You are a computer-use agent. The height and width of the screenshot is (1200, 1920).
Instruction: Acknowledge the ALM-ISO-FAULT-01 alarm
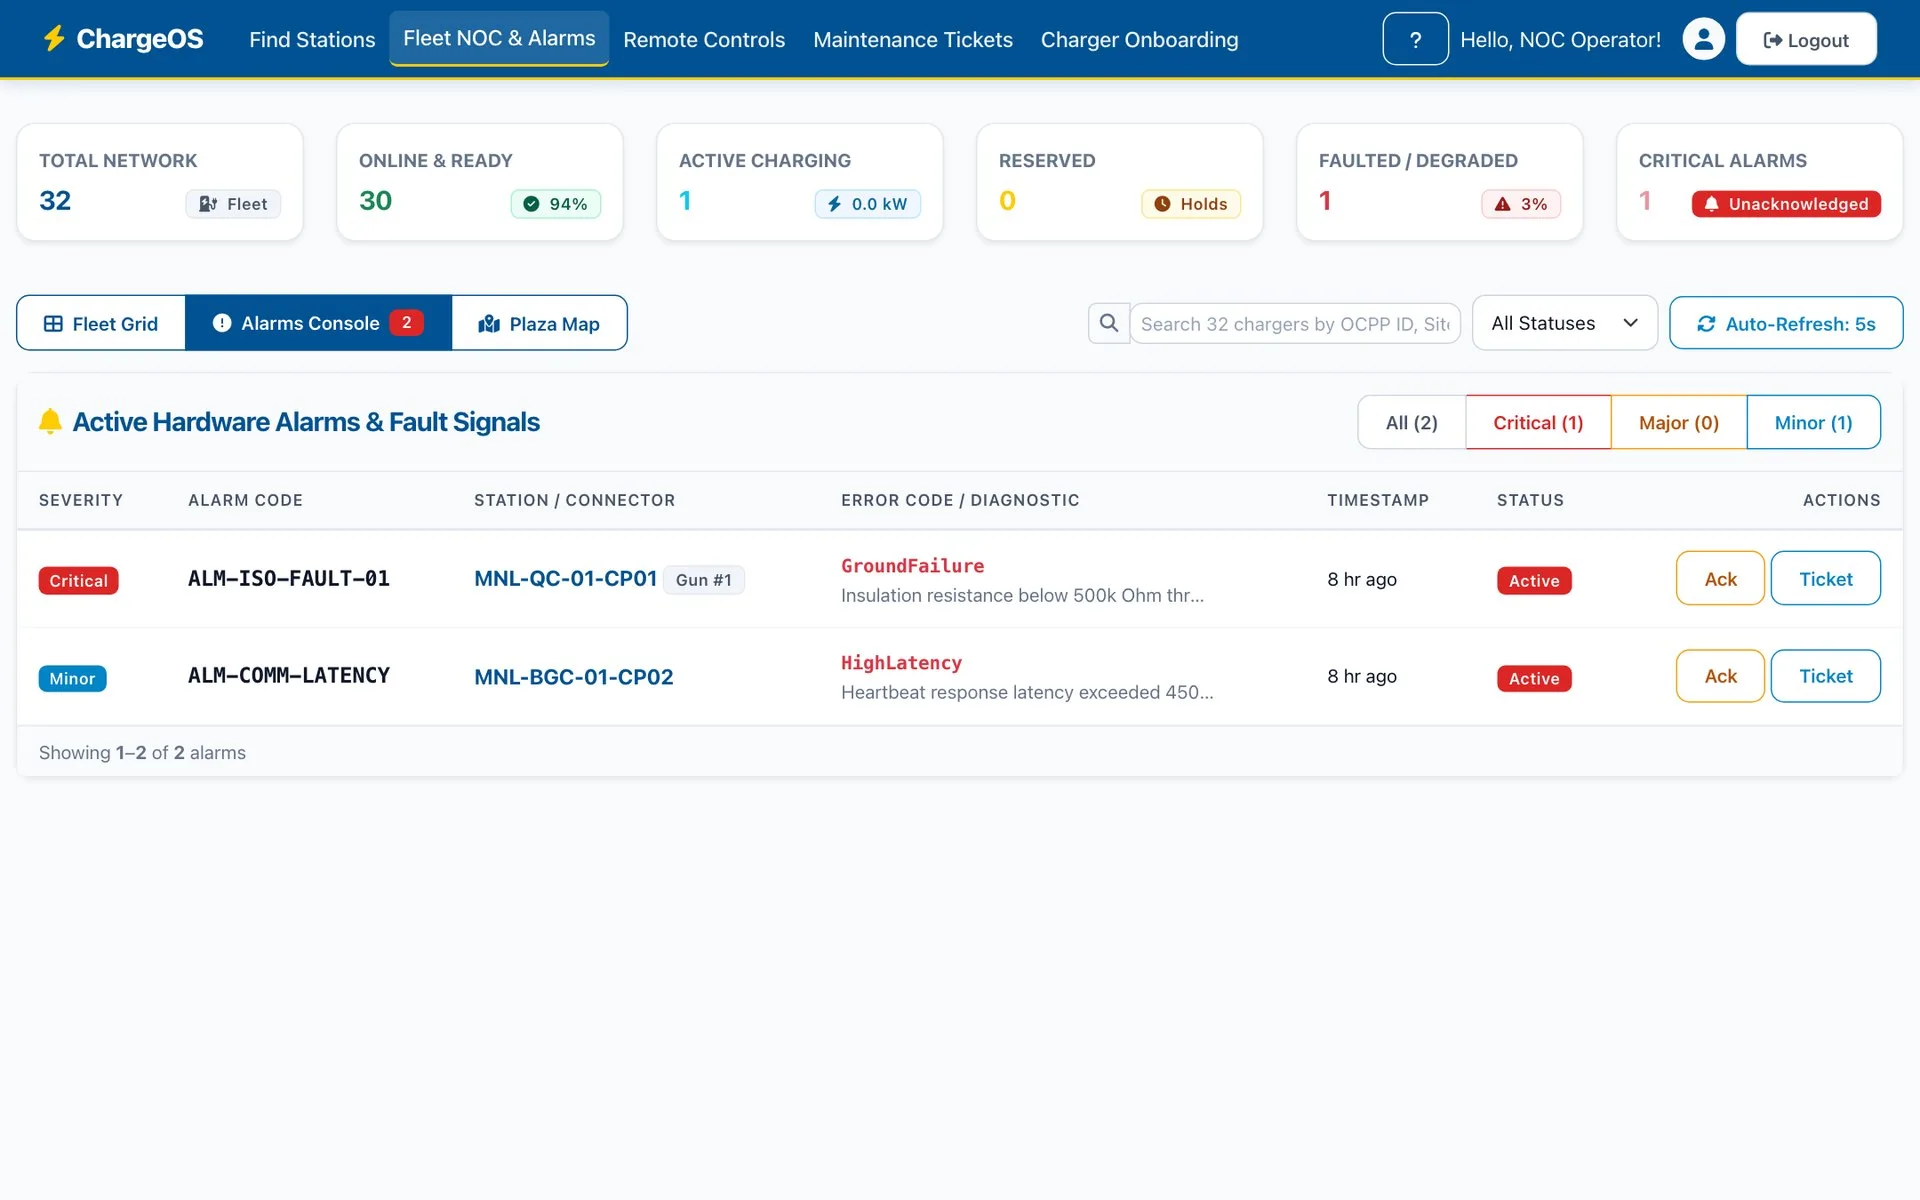point(1720,578)
